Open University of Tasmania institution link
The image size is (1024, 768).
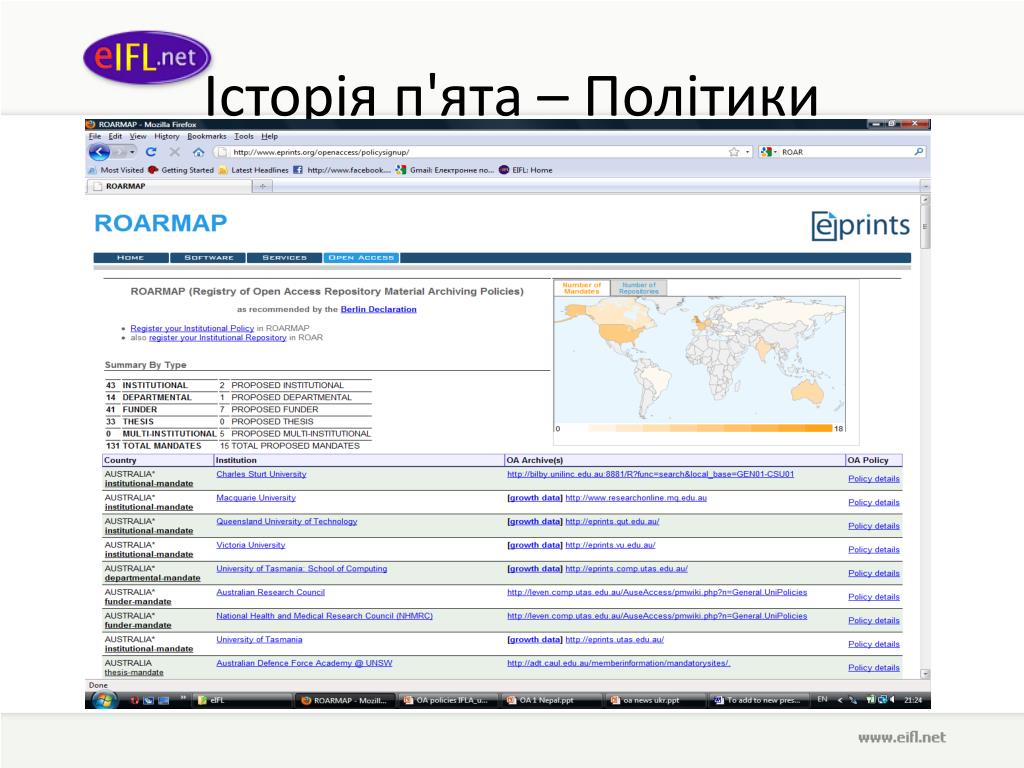pyautogui.click(x=259, y=639)
